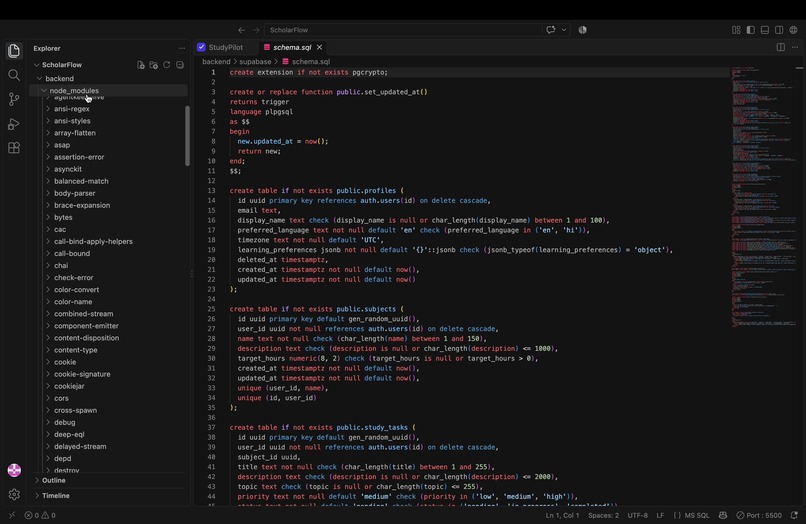The width and height of the screenshot is (806, 524).
Task: Open the chat icon beside search bar
Action: 551,30
